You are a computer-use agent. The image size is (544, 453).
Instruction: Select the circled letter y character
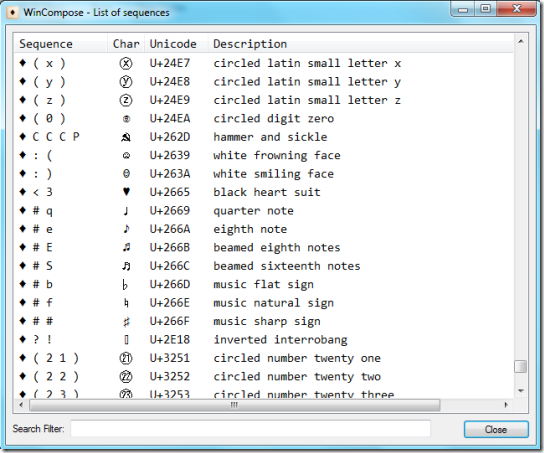click(126, 82)
